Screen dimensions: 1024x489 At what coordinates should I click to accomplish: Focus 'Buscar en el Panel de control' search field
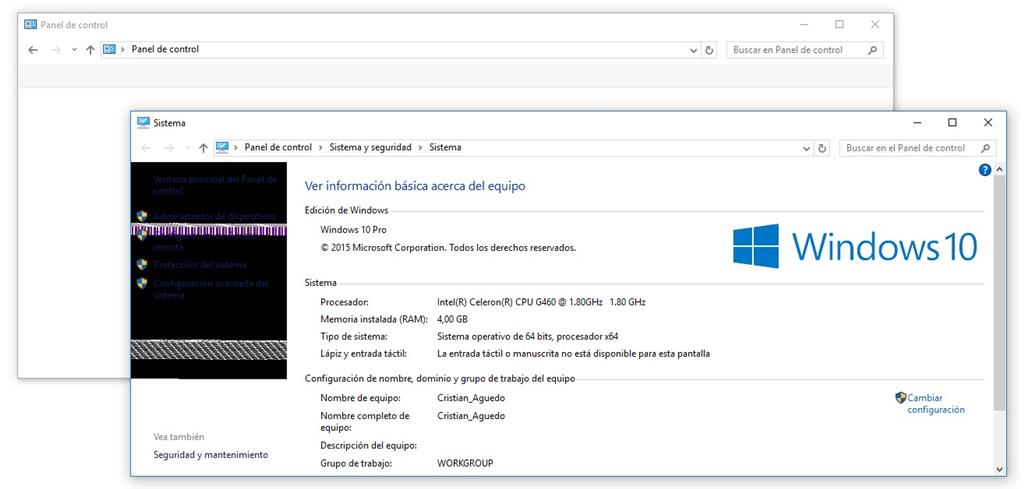pyautogui.click(x=918, y=148)
